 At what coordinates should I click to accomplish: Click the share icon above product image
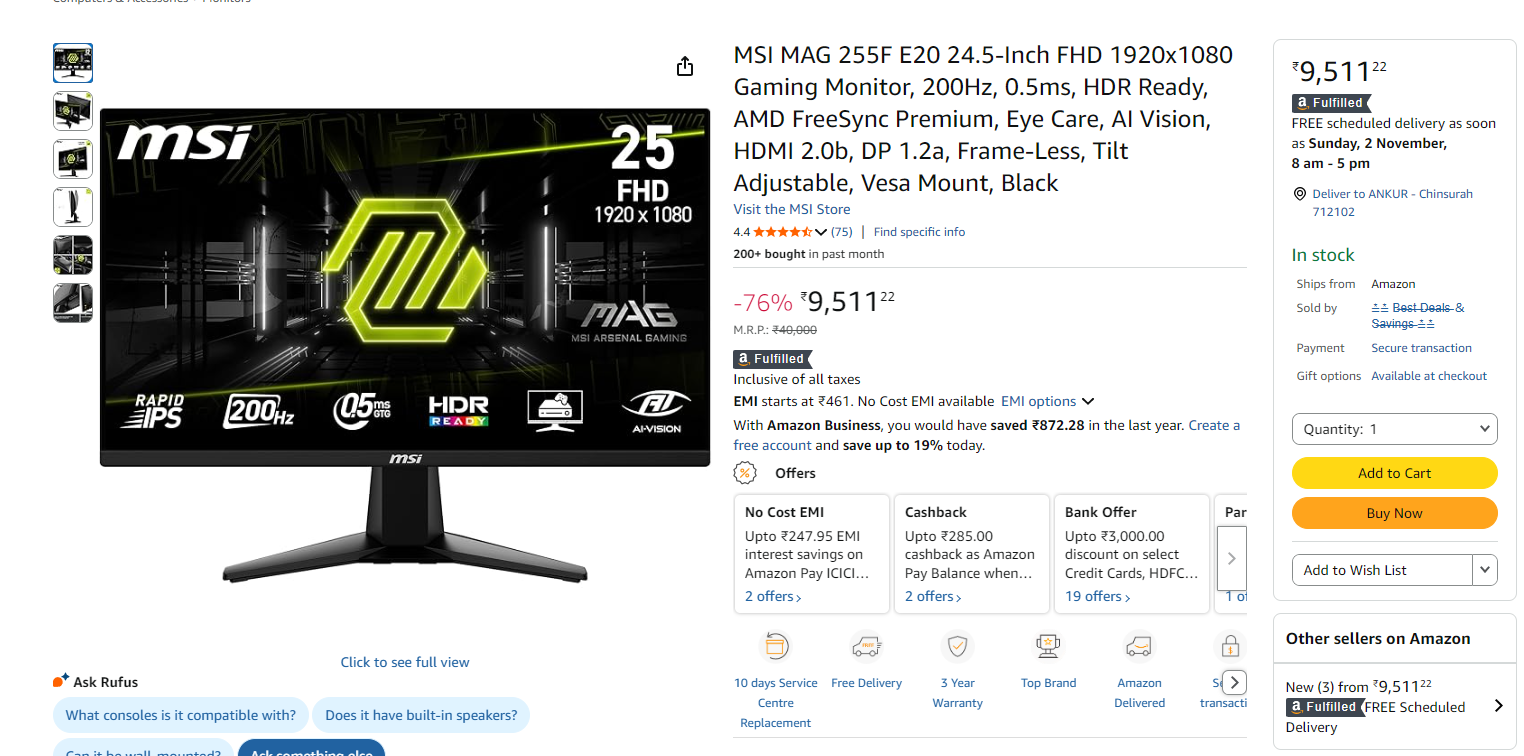(685, 66)
